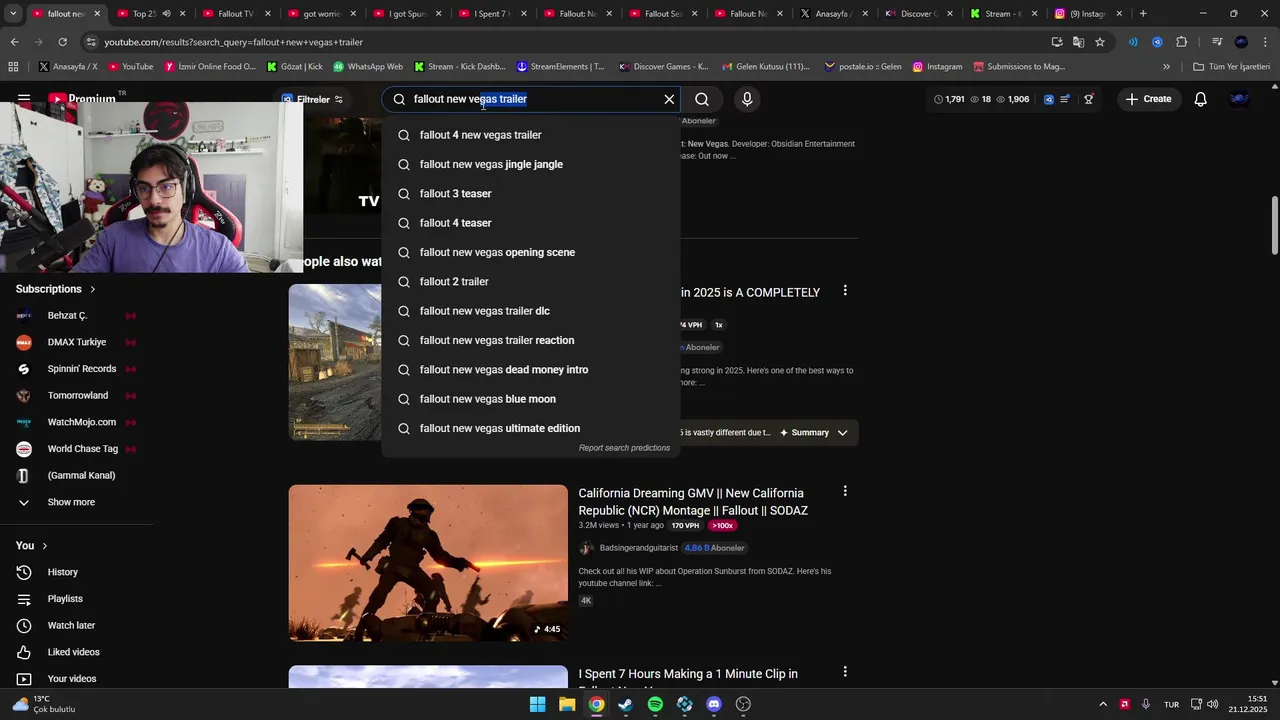Open Spinnin' Records subscription channel
1280x720 pixels.
coord(76,369)
